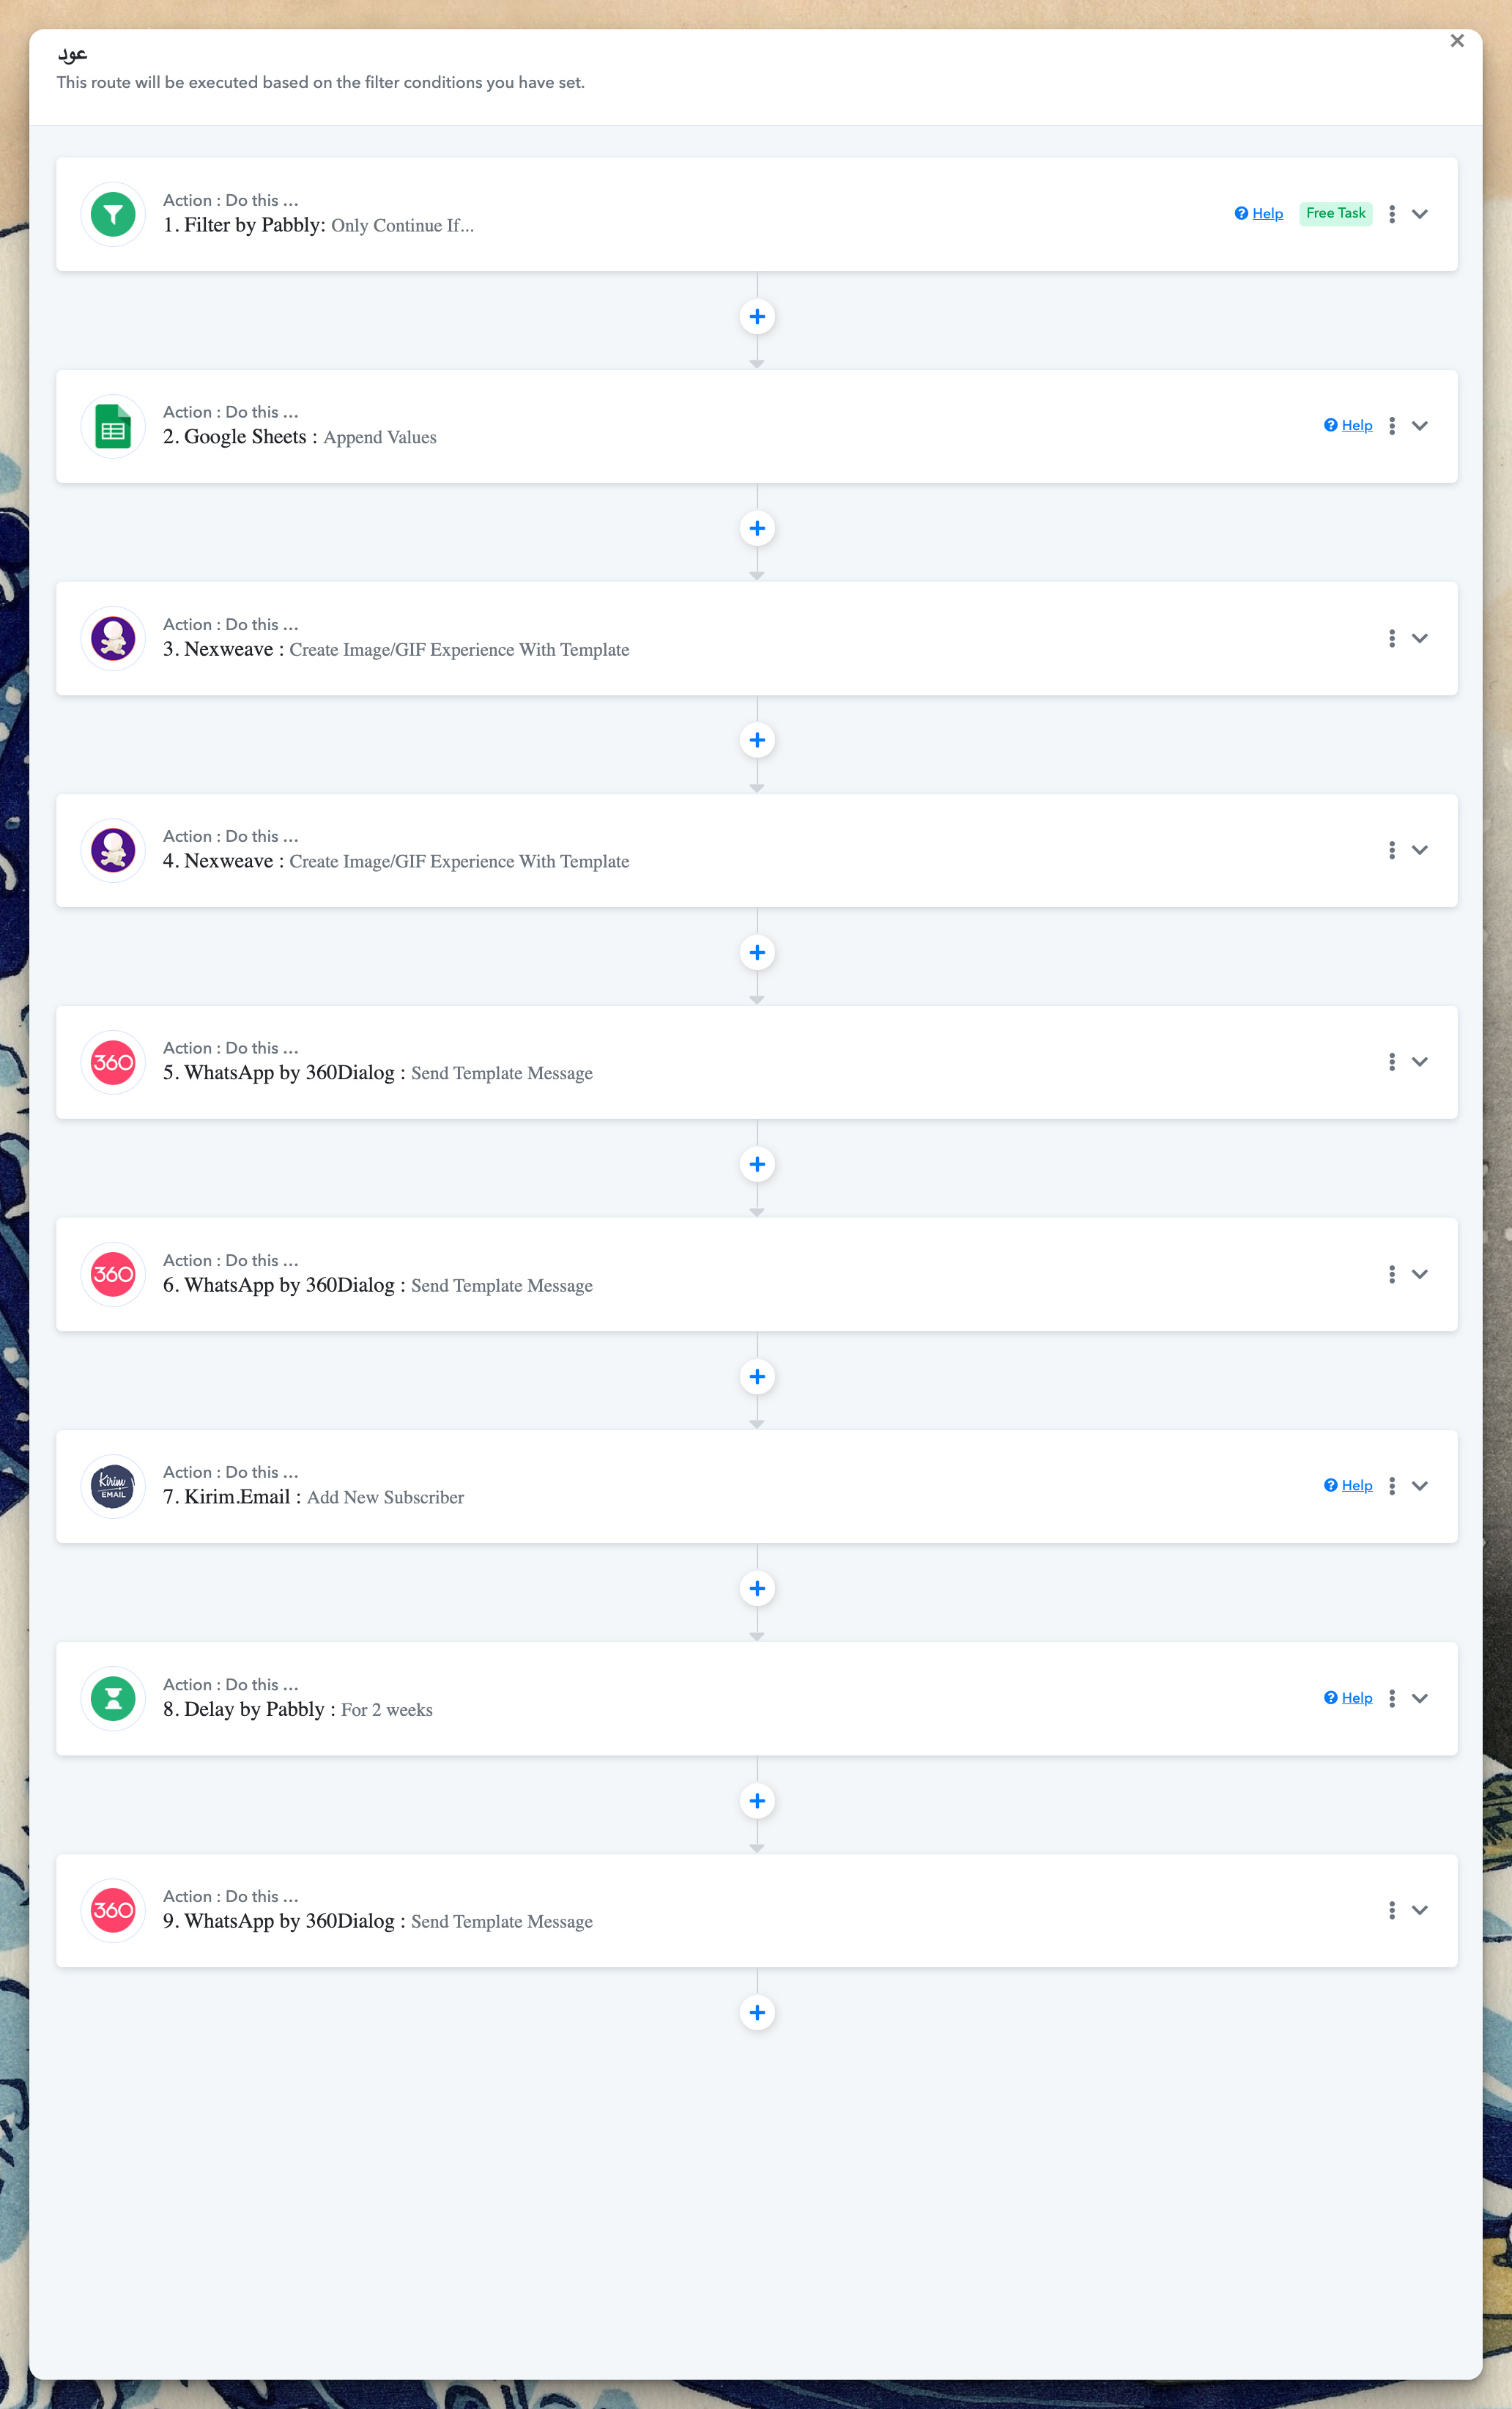Viewport: 1512px width, 2409px height.
Task: Add a step after step 9 WhatsApp
Action: tap(757, 2013)
